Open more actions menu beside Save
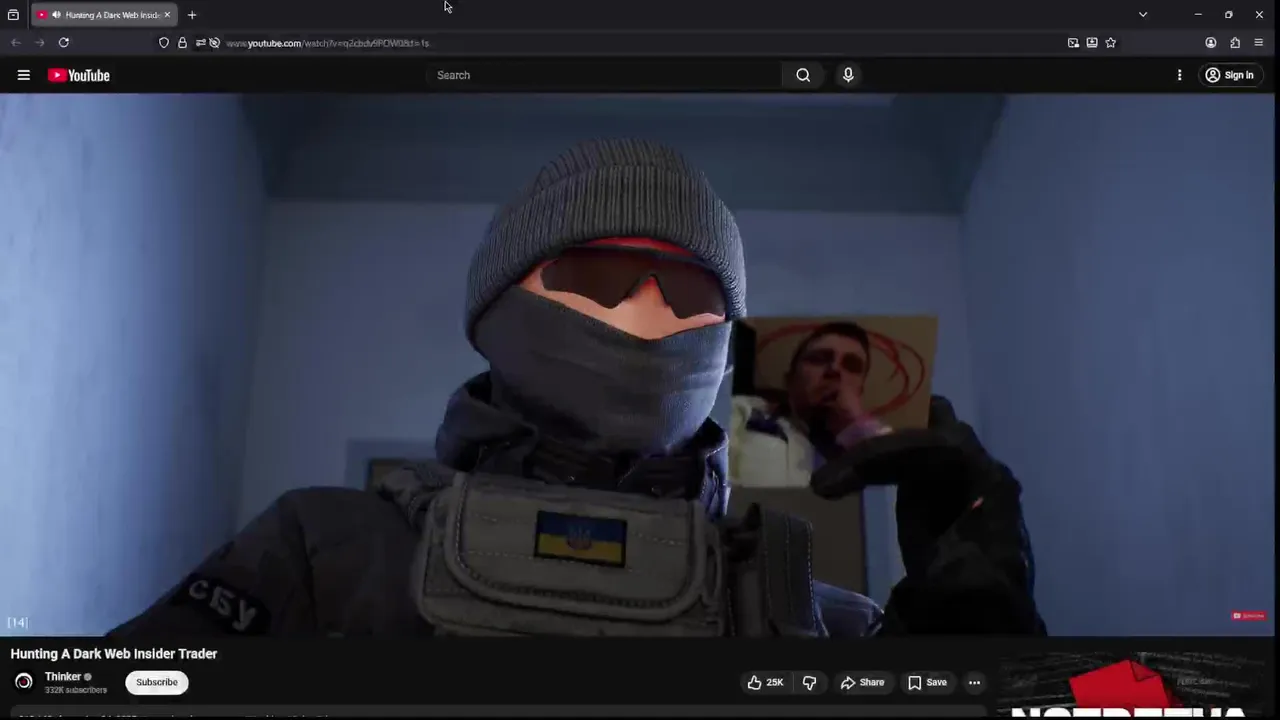The height and width of the screenshot is (720, 1280). tap(974, 682)
